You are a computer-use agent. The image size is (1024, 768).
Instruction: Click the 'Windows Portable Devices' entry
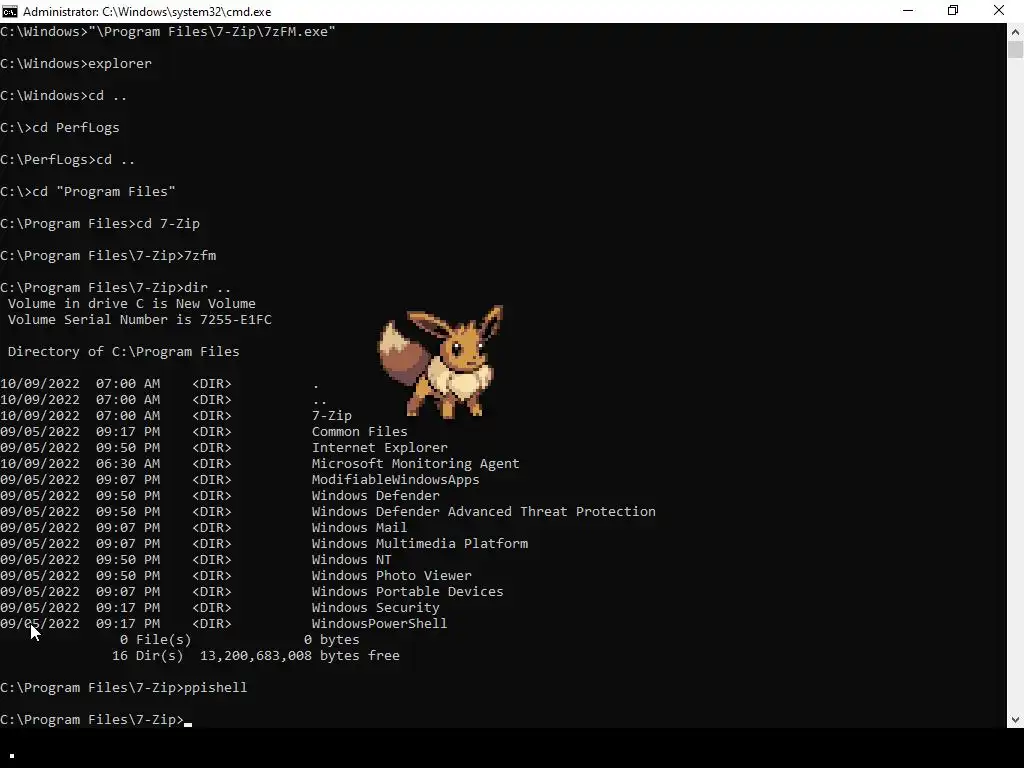click(408, 592)
